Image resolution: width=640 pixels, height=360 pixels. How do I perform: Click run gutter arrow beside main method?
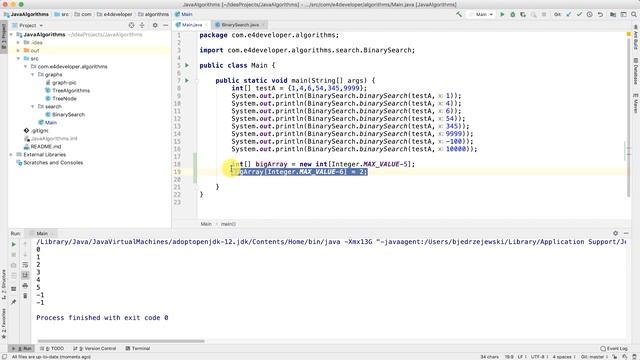click(x=187, y=80)
